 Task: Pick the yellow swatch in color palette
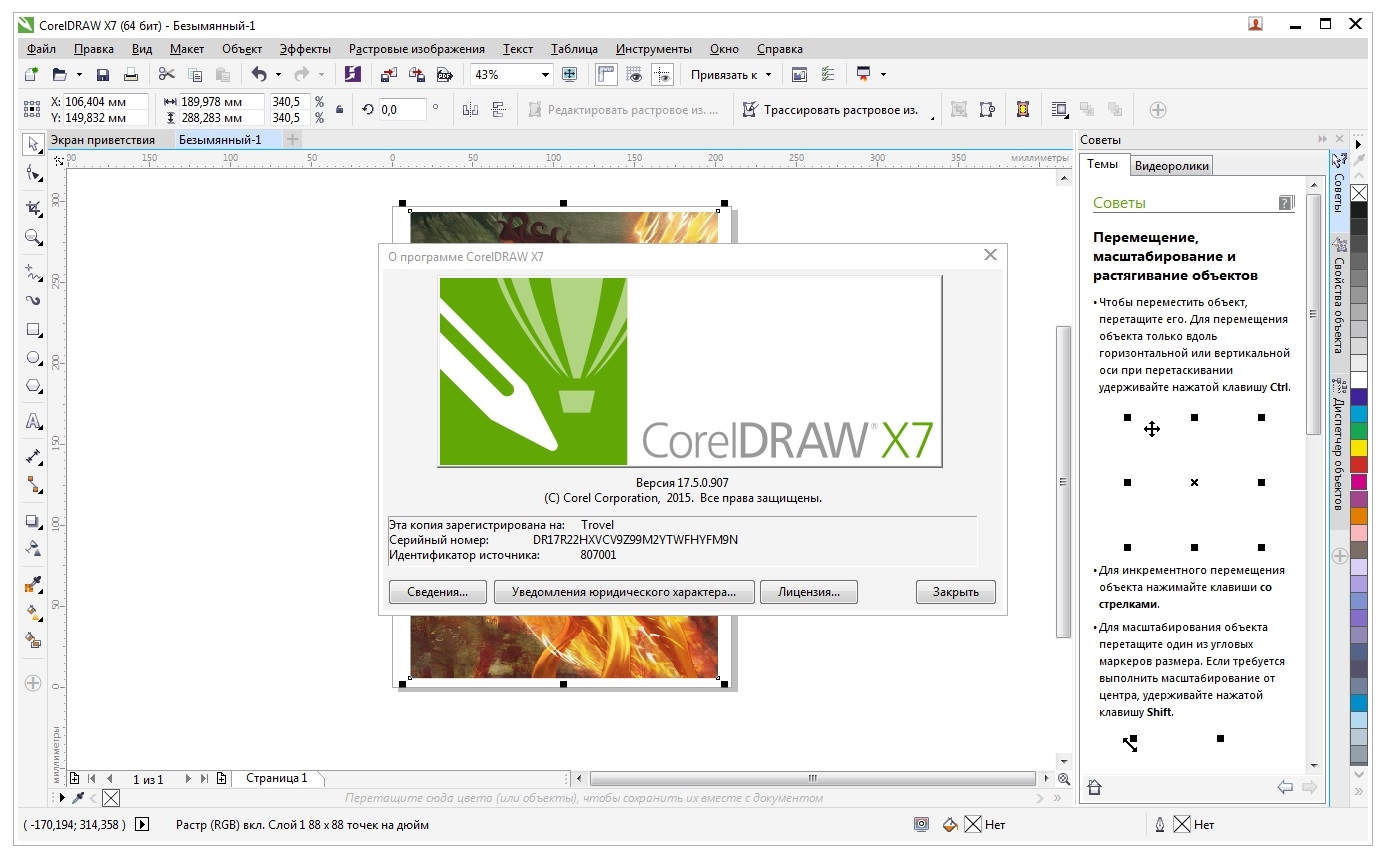click(1359, 447)
